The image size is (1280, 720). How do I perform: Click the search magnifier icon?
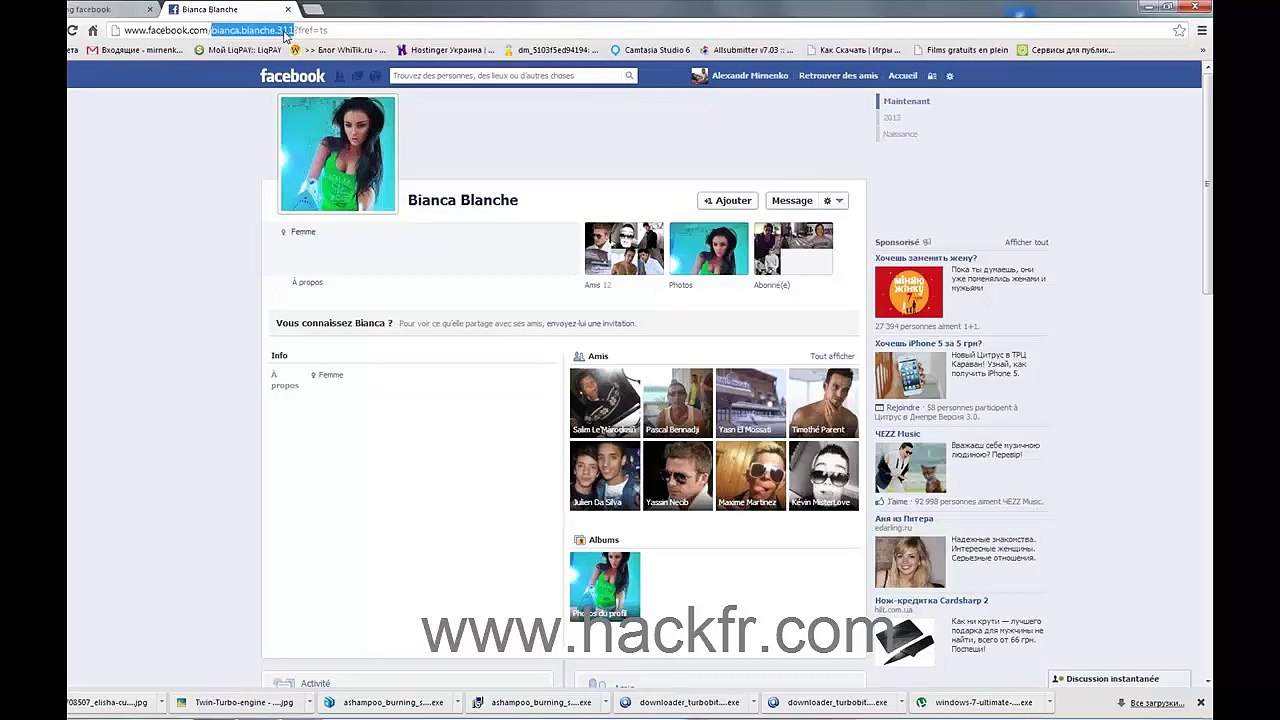pyautogui.click(x=629, y=76)
